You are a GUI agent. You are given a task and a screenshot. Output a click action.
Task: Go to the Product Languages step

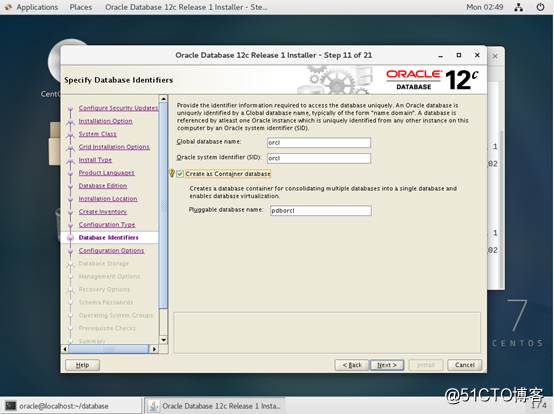click(x=106, y=173)
